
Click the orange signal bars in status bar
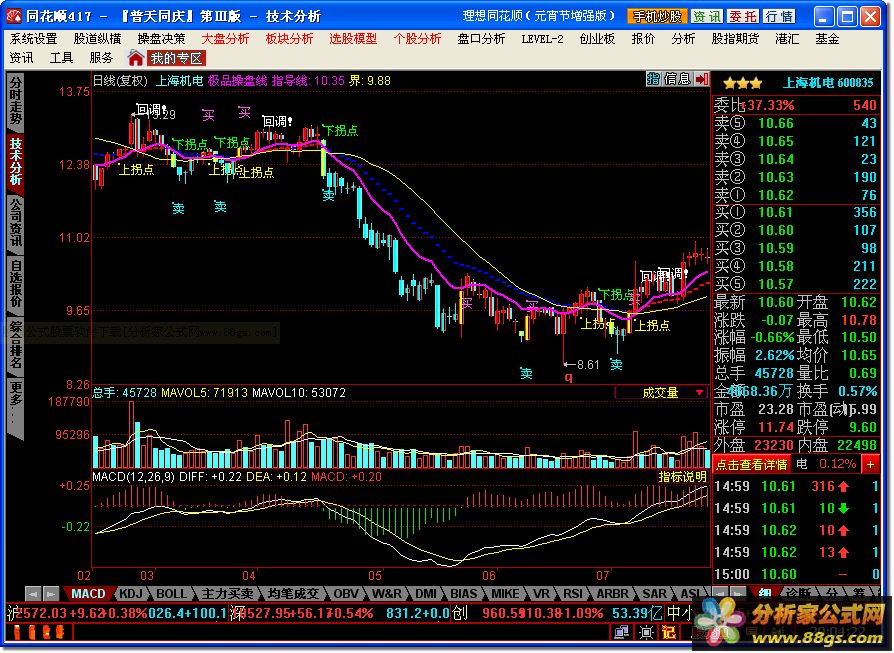[39, 632]
